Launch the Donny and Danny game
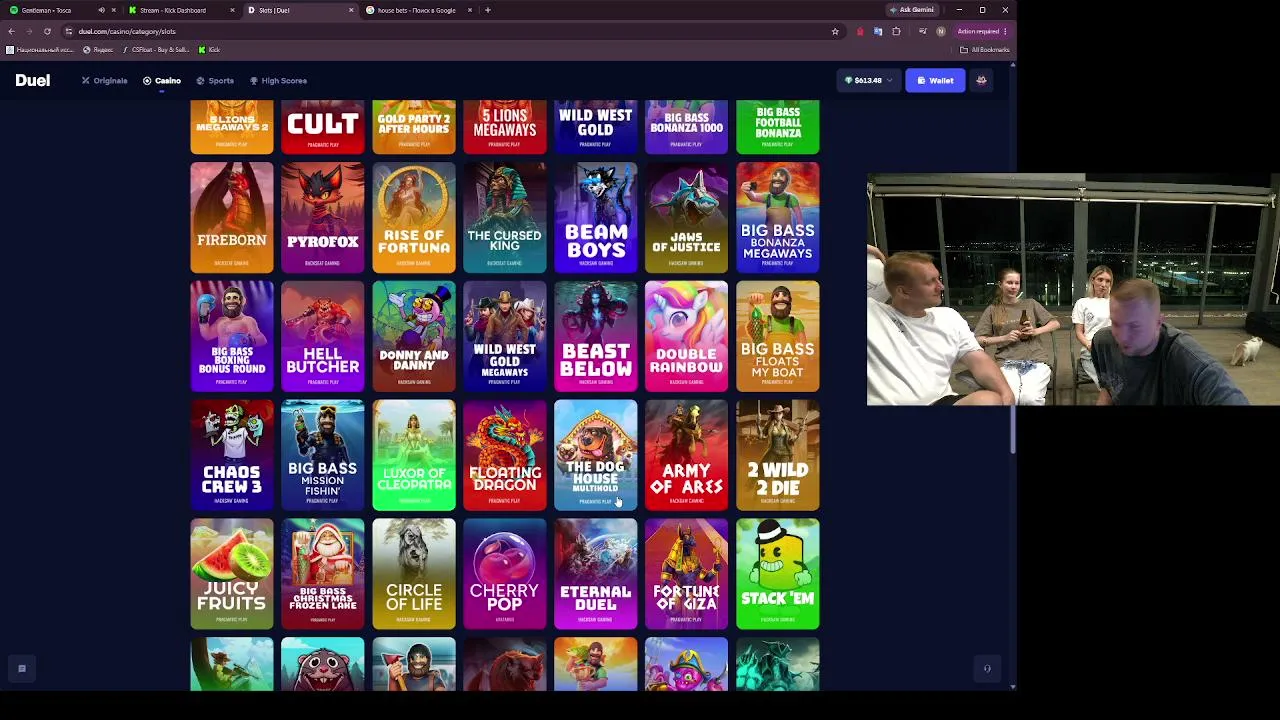Screen dimensions: 1280x720 click(x=414, y=336)
